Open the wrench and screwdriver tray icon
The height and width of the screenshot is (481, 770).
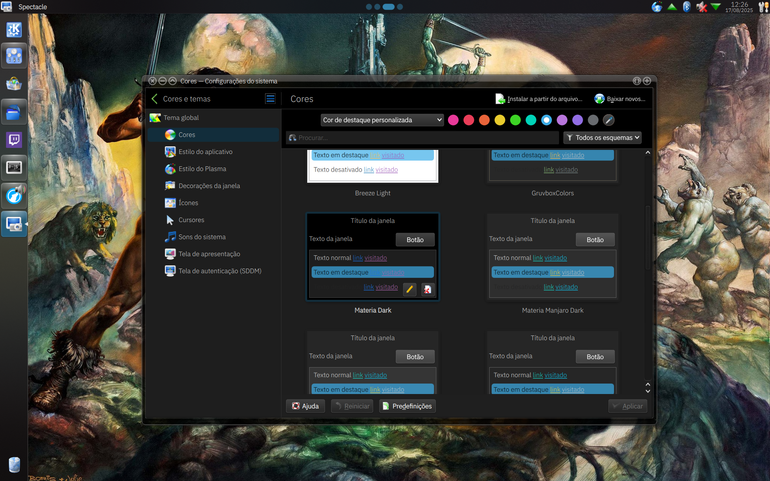click(x=764, y=7)
